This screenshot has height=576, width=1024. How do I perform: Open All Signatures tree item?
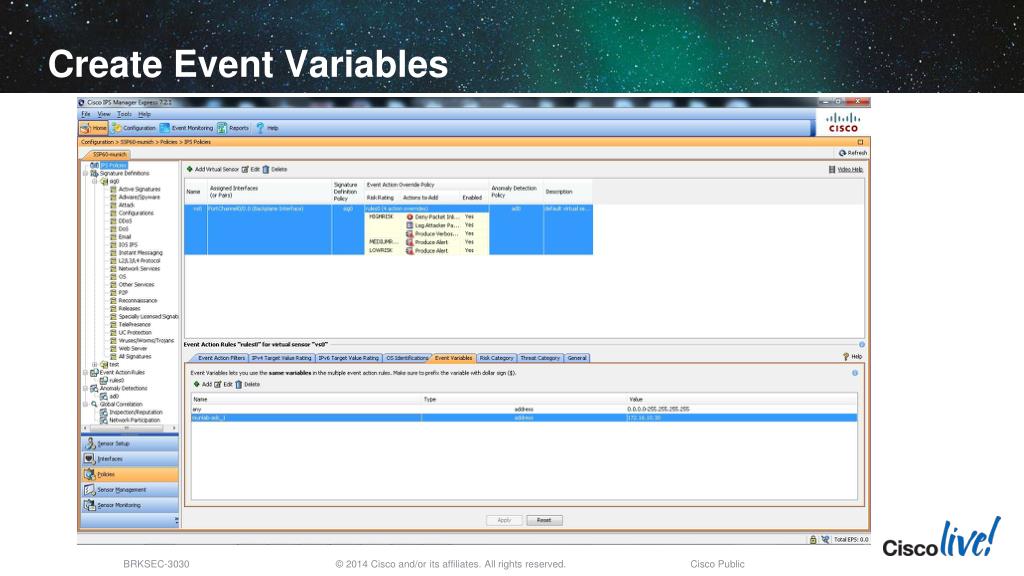[x=135, y=357]
